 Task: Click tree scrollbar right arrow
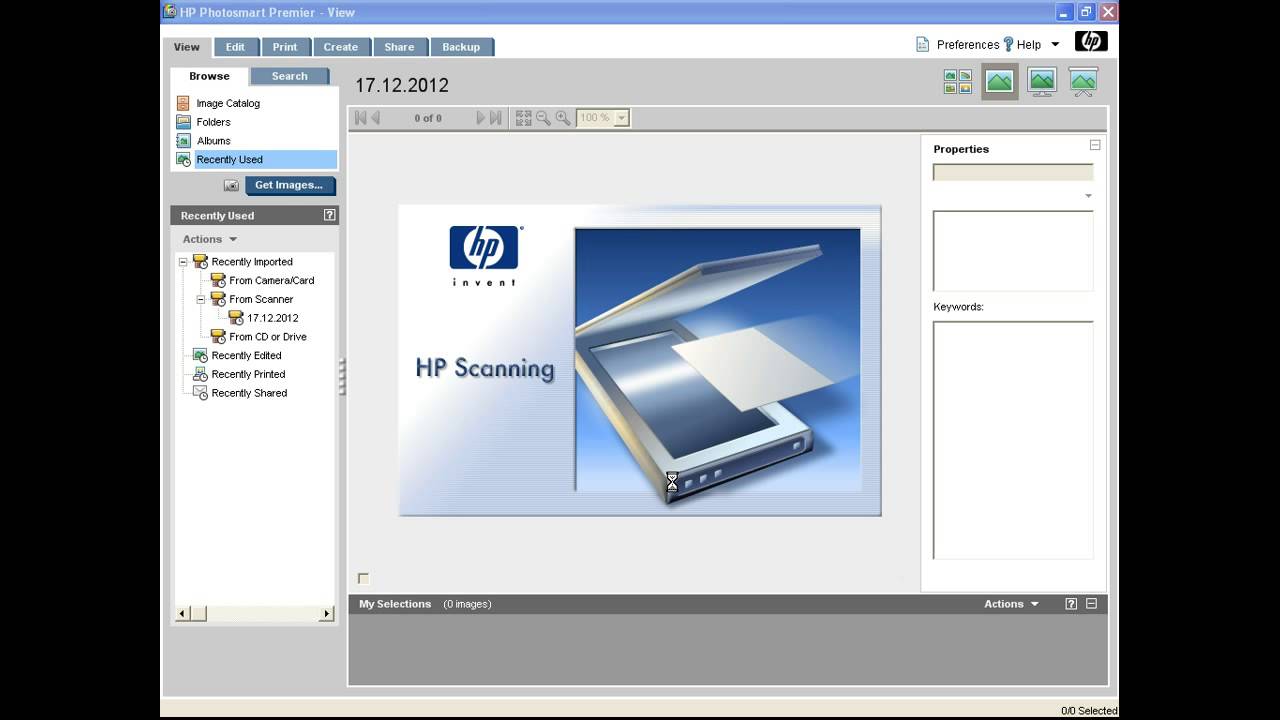(x=326, y=614)
